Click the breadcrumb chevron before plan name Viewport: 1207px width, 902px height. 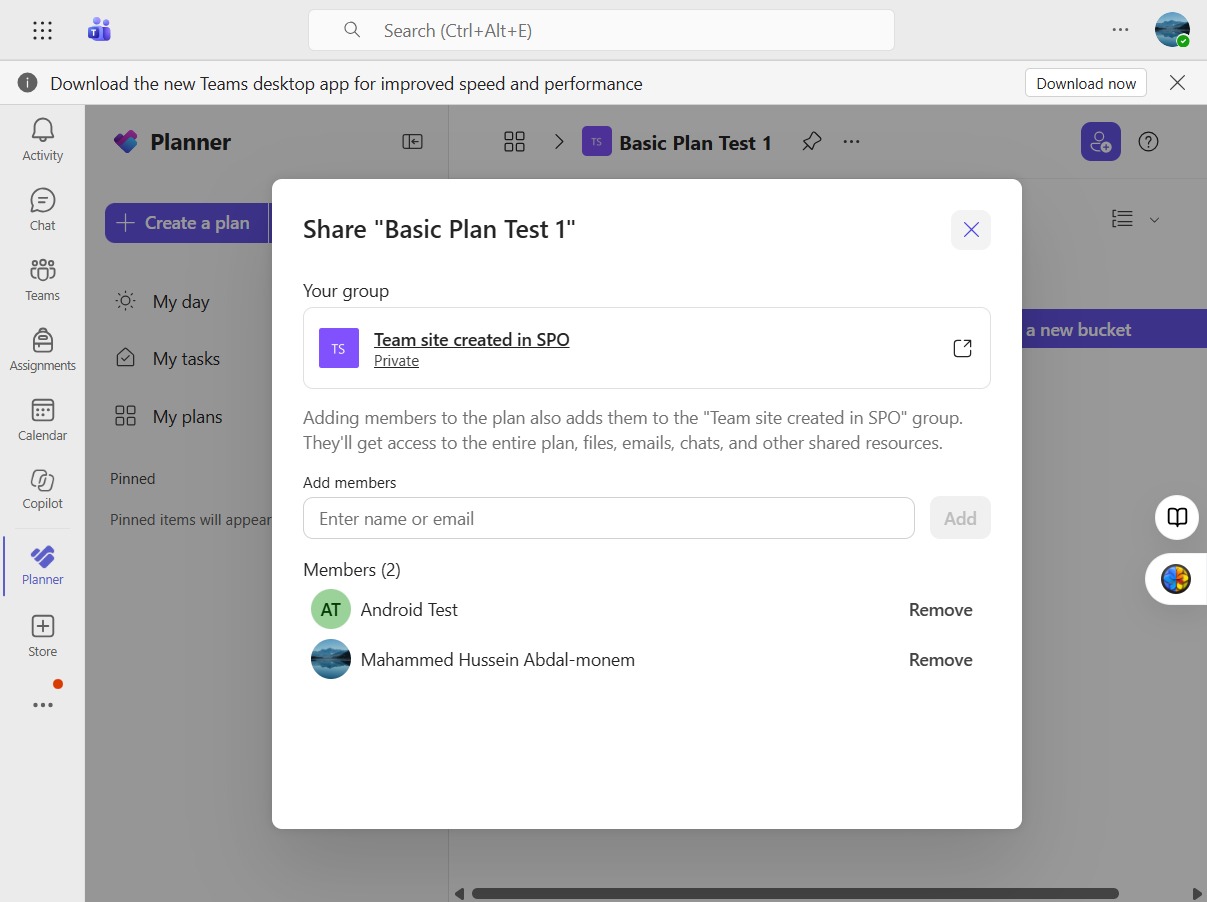559,142
